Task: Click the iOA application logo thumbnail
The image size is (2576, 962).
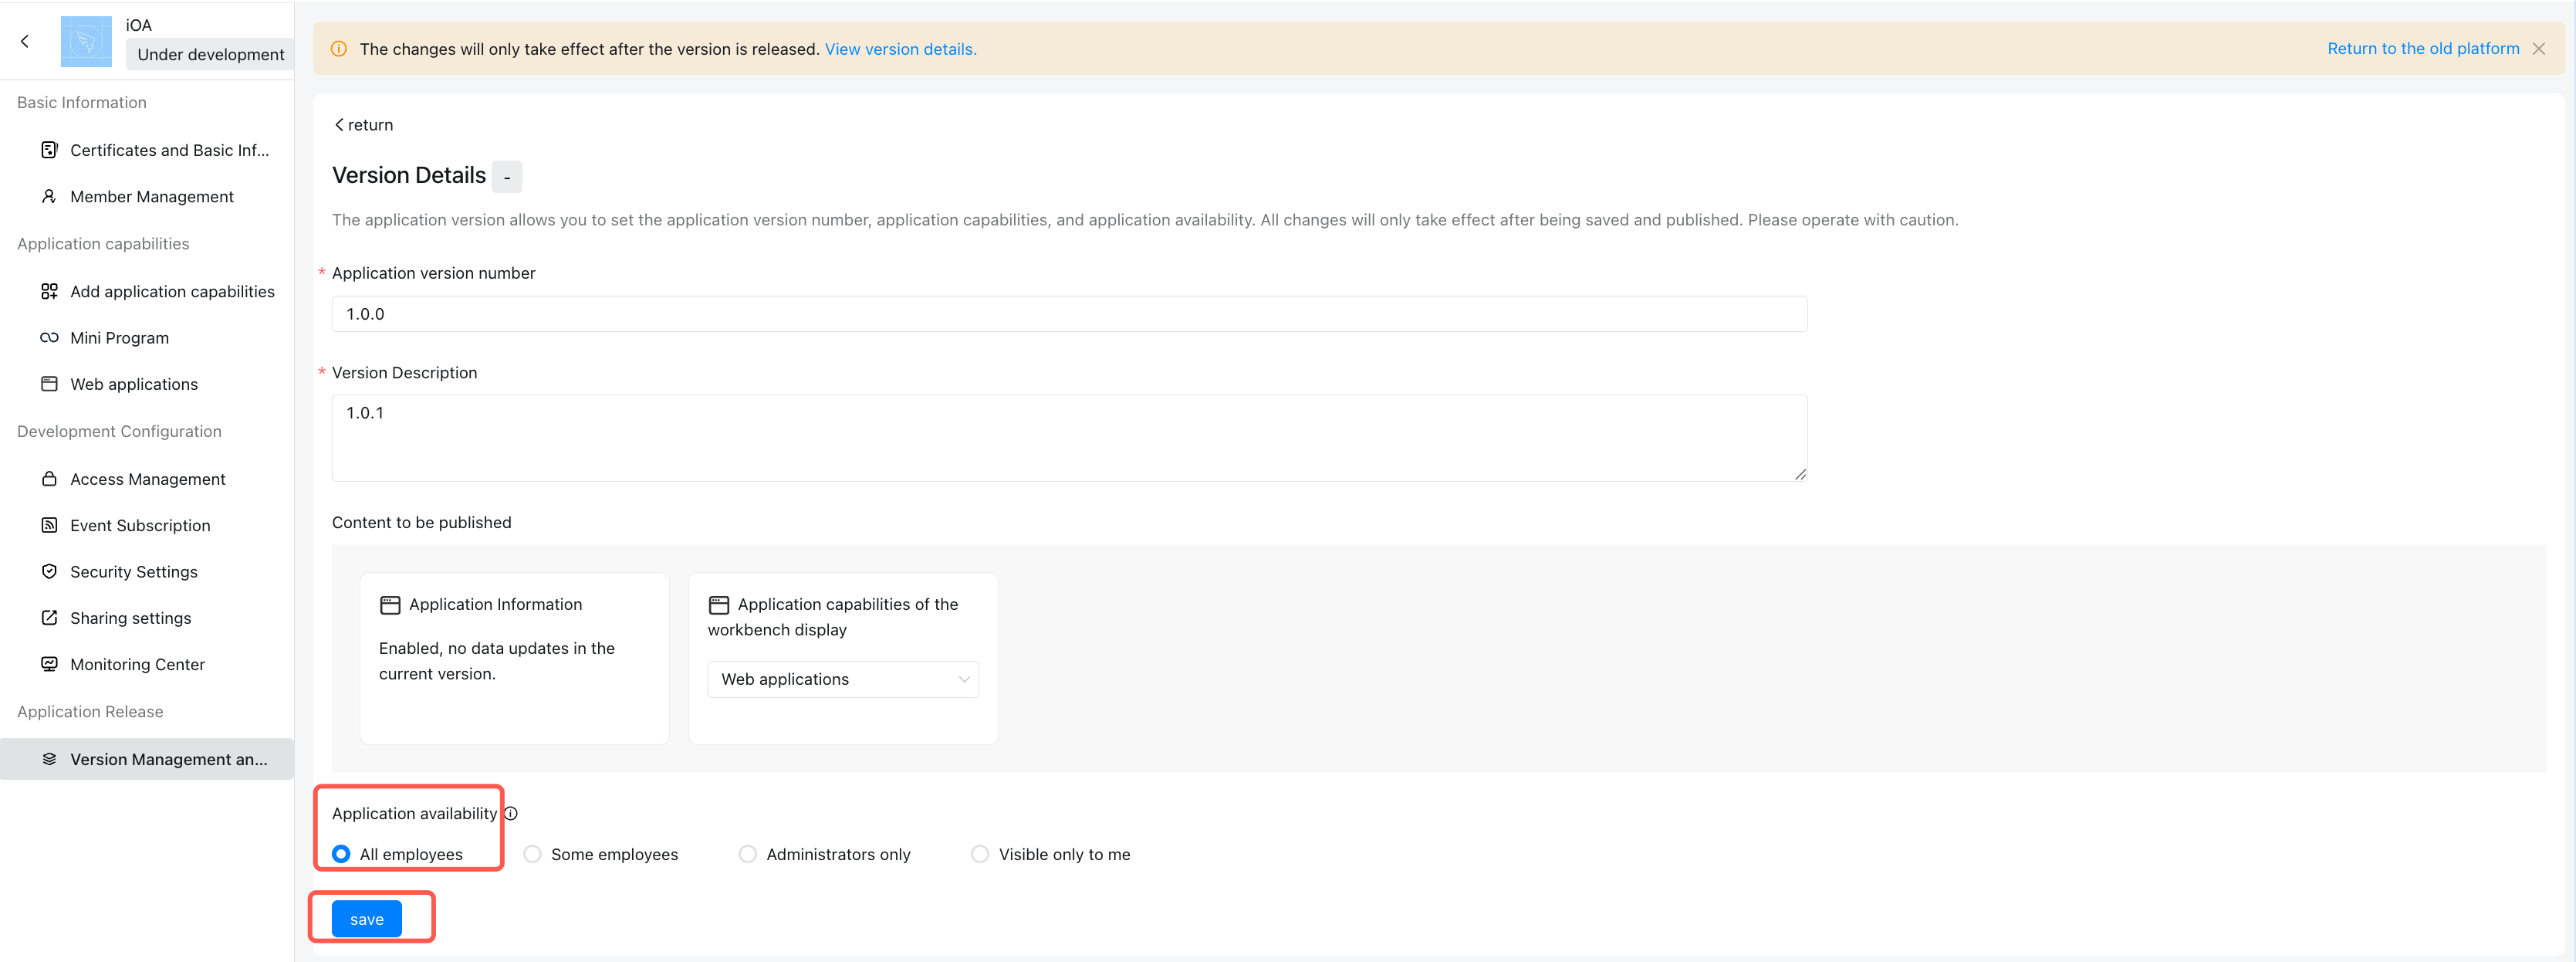Action: pyautogui.click(x=86, y=41)
